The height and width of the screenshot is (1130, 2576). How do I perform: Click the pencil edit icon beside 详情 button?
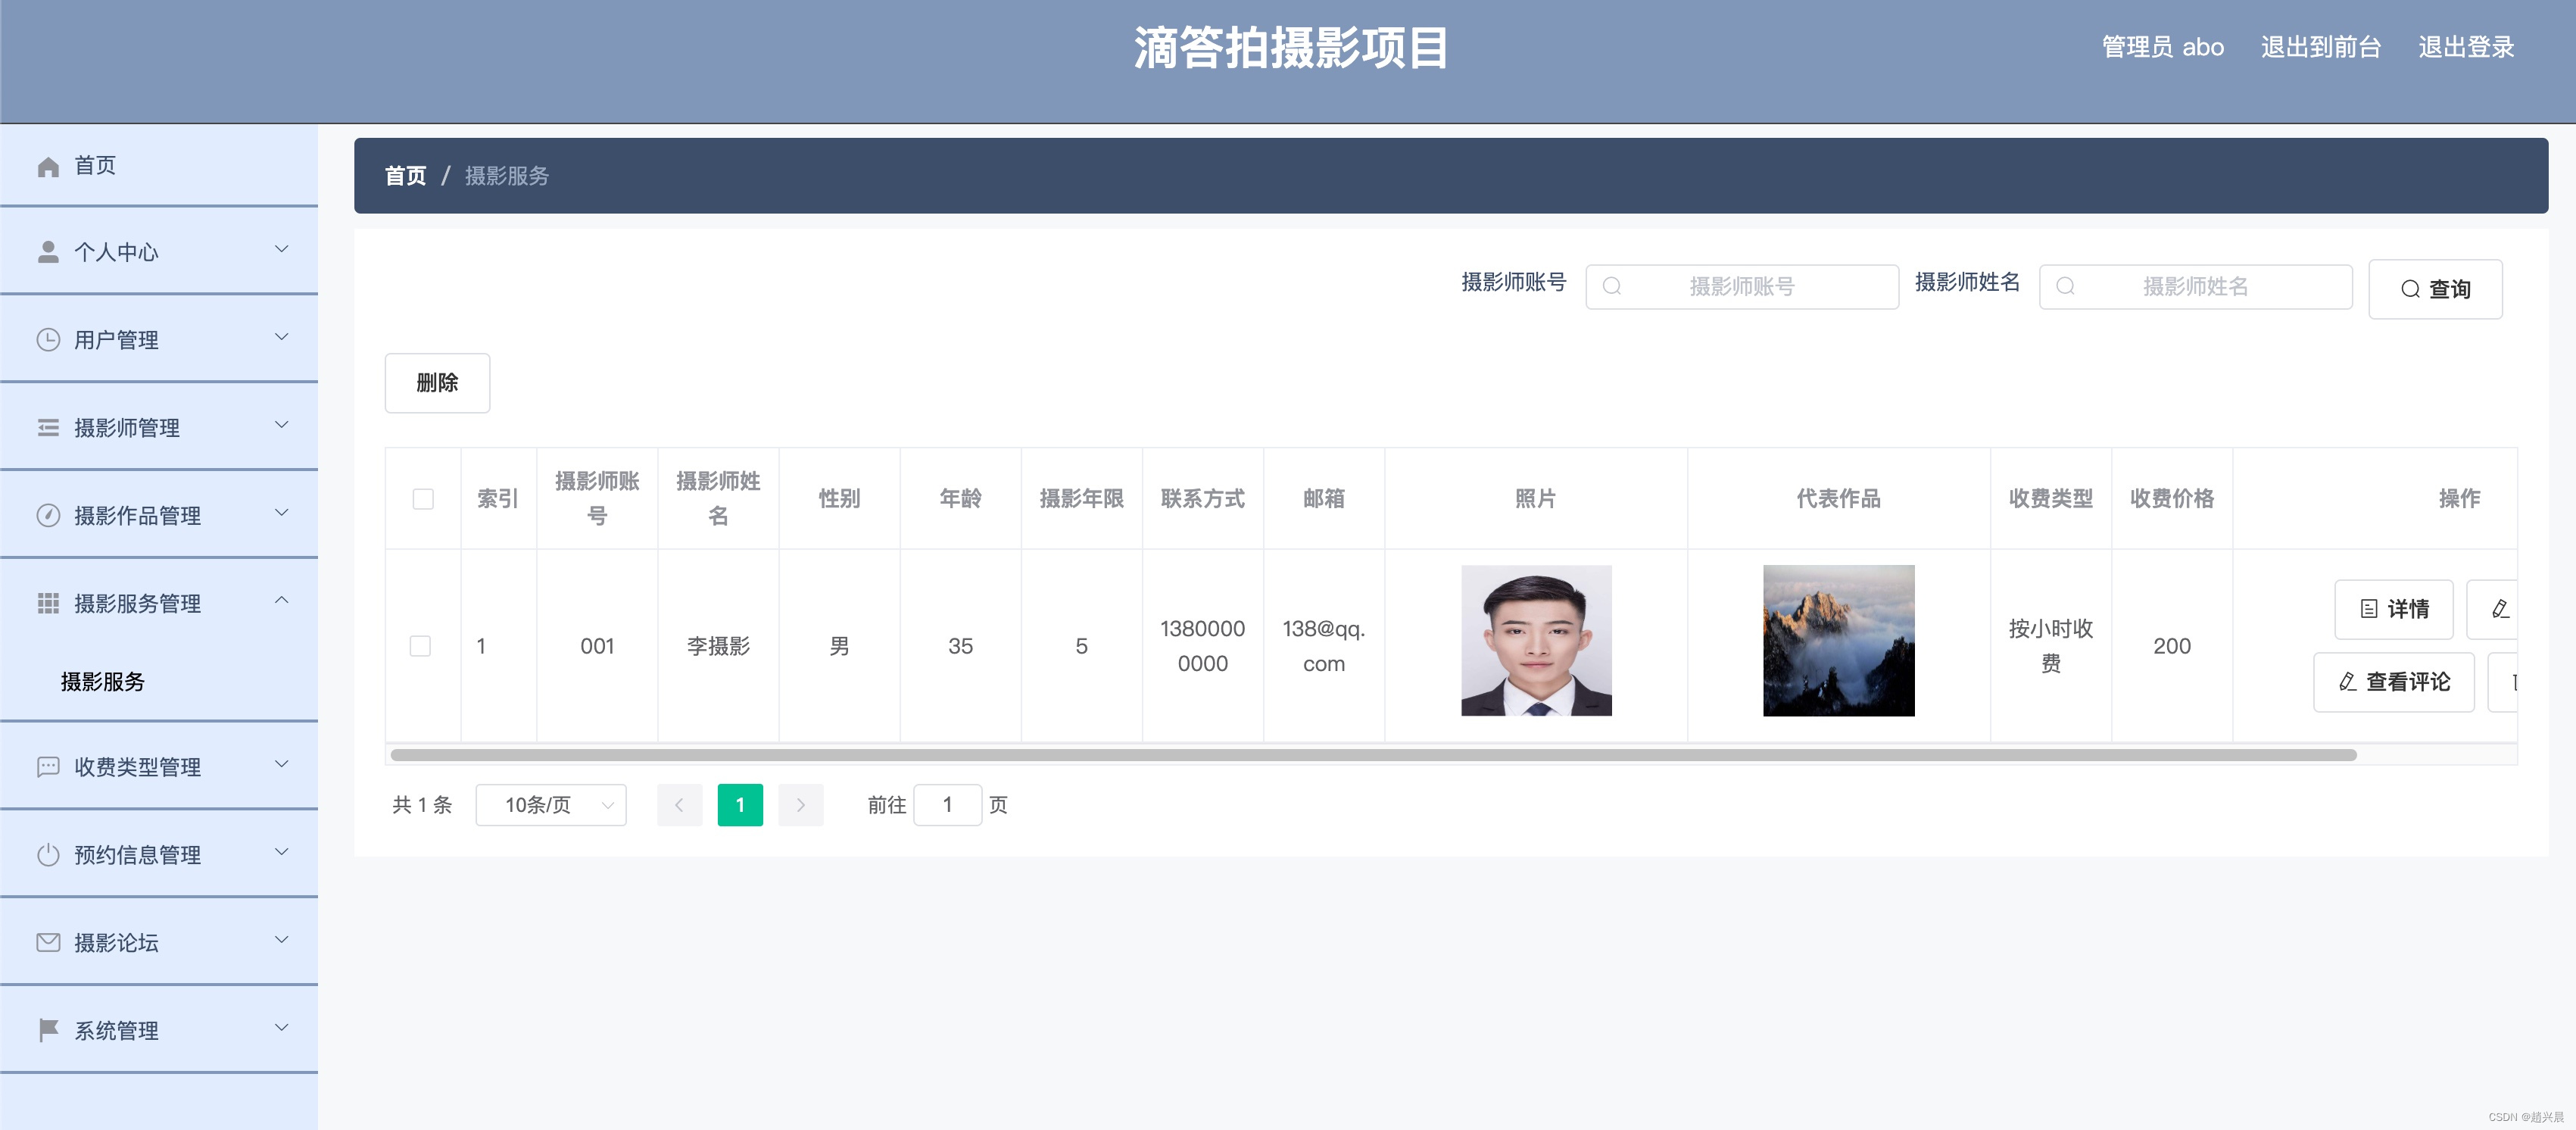2500,609
